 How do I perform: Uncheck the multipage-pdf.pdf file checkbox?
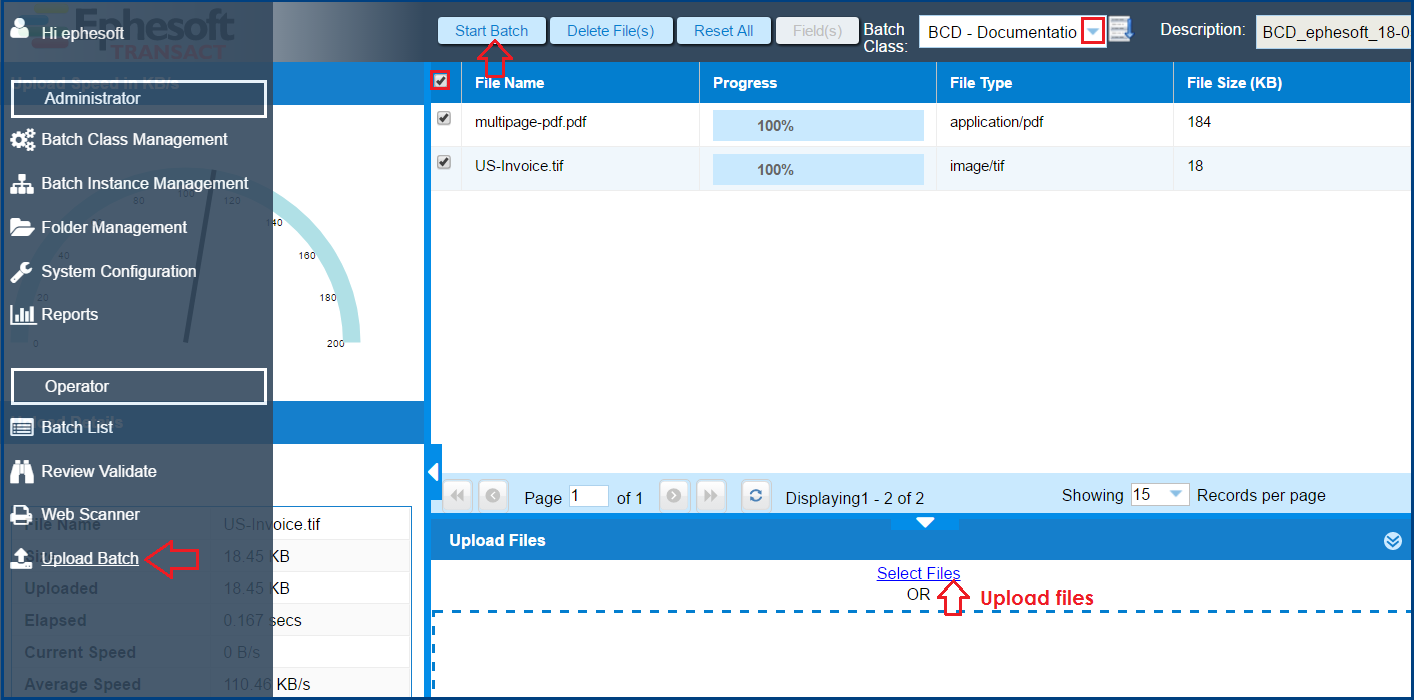[x=444, y=119]
